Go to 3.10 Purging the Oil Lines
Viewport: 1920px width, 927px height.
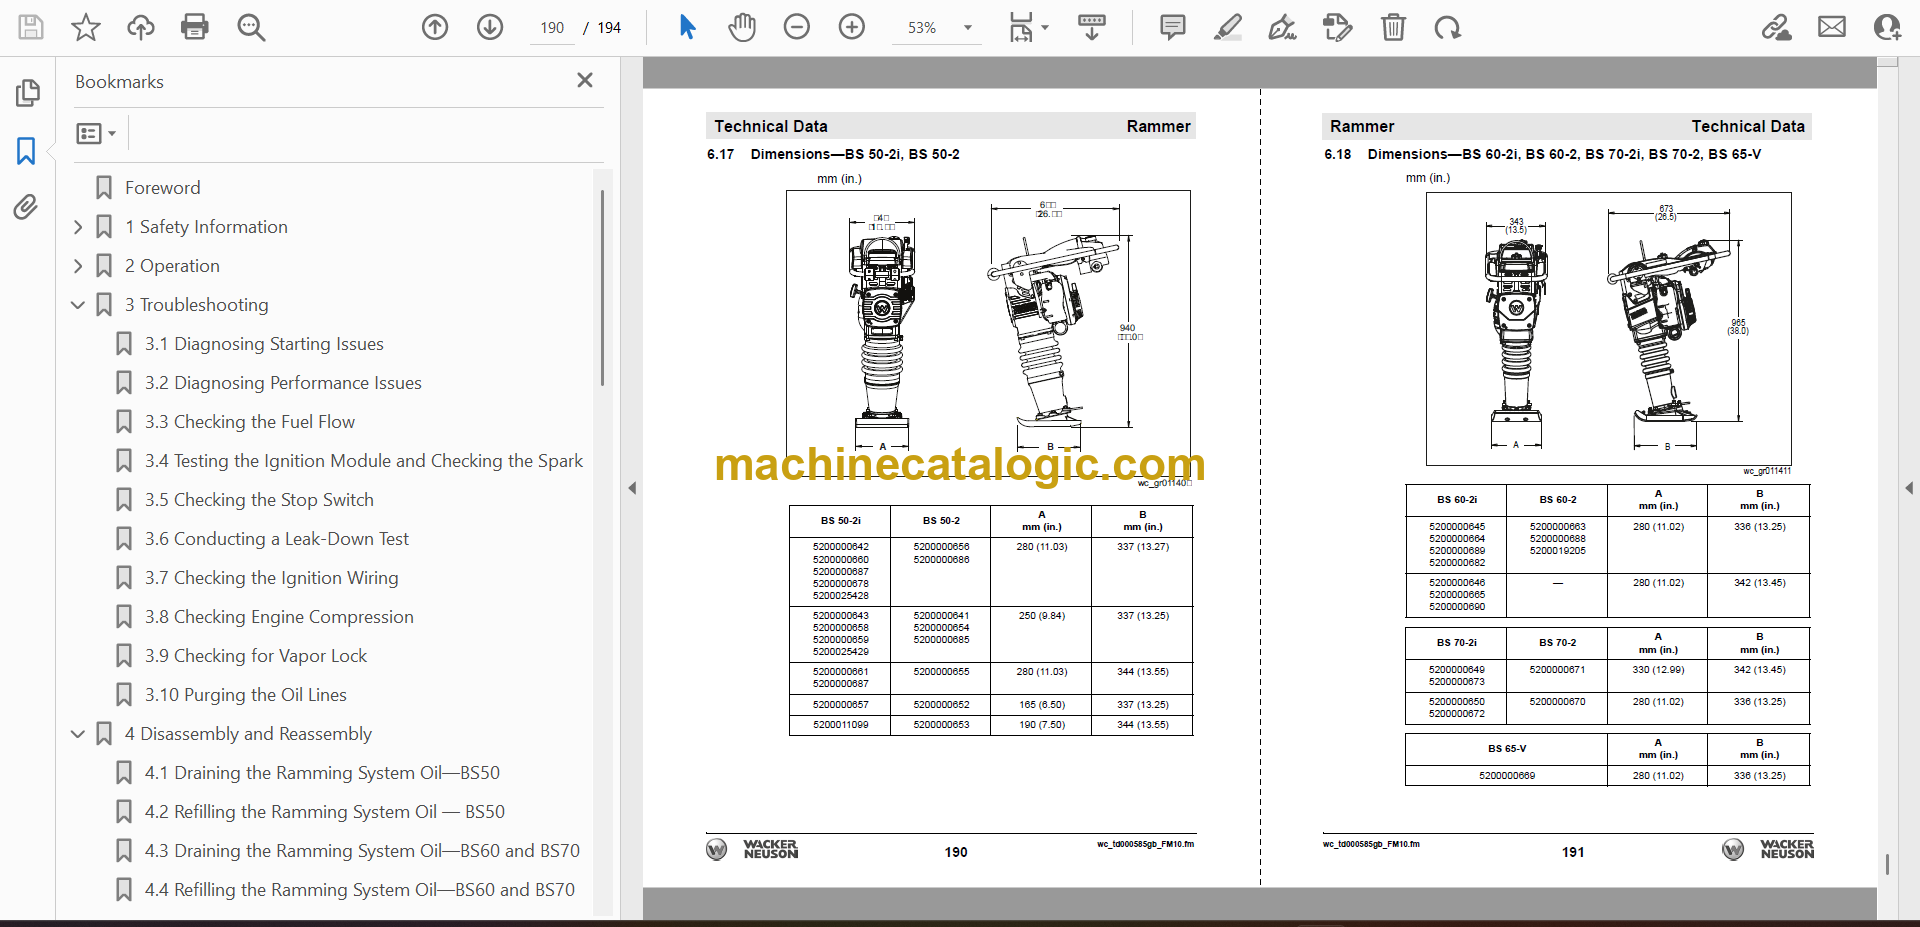pyautogui.click(x=246, y=695)
